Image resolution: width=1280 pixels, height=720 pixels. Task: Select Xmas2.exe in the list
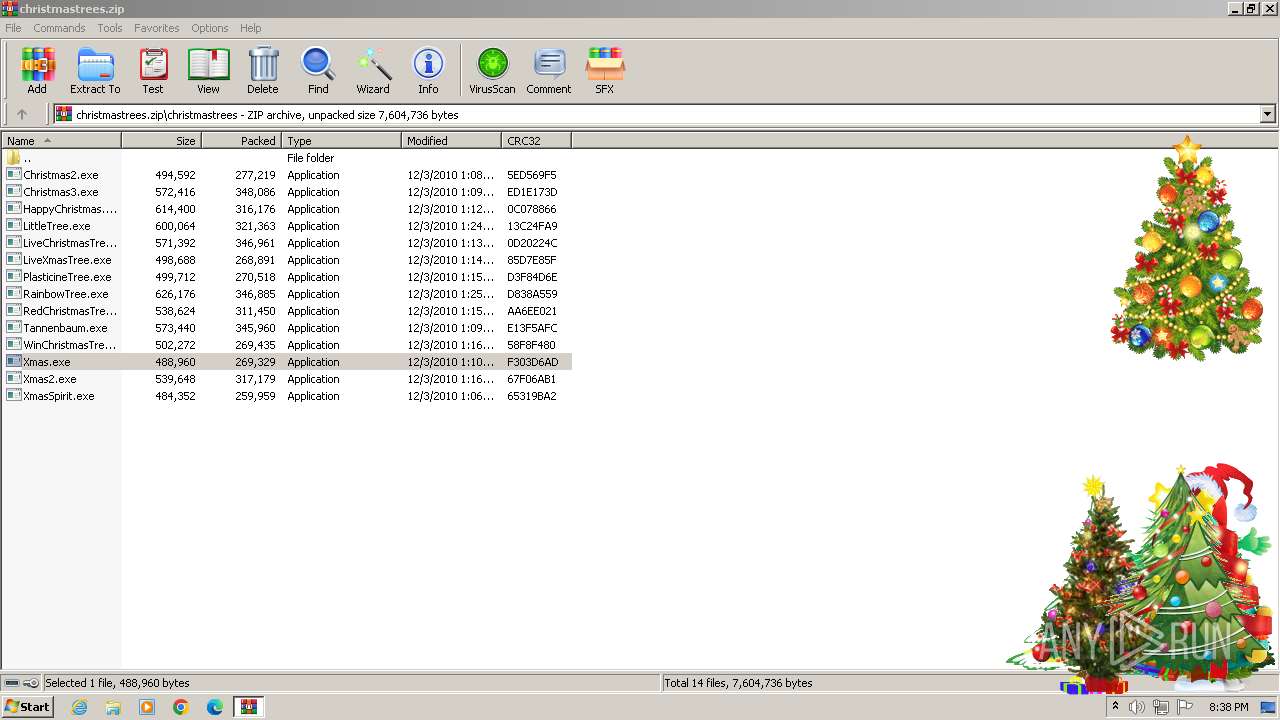286,379
